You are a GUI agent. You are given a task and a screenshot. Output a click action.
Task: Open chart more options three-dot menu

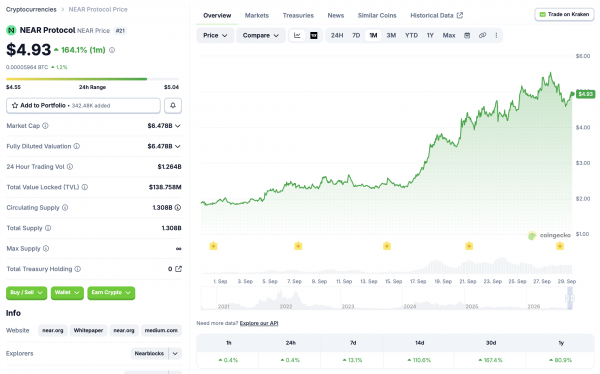point(496,35)
